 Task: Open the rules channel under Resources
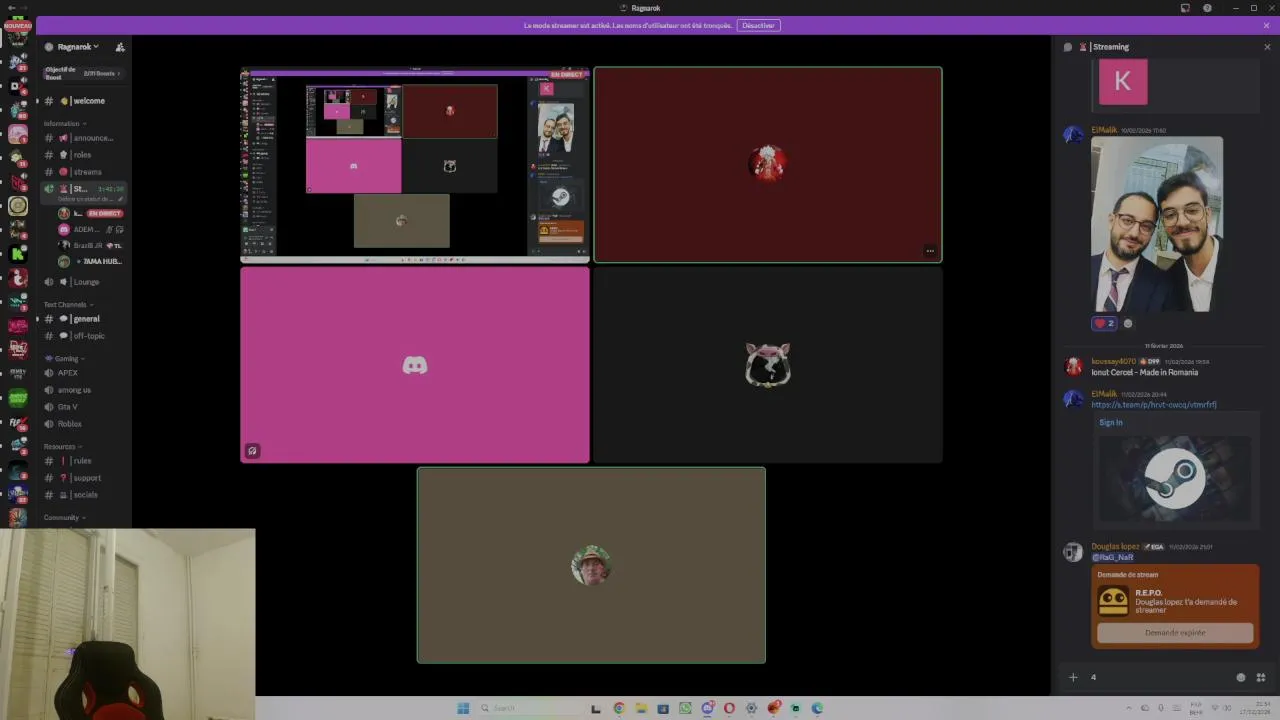[84, 461]
